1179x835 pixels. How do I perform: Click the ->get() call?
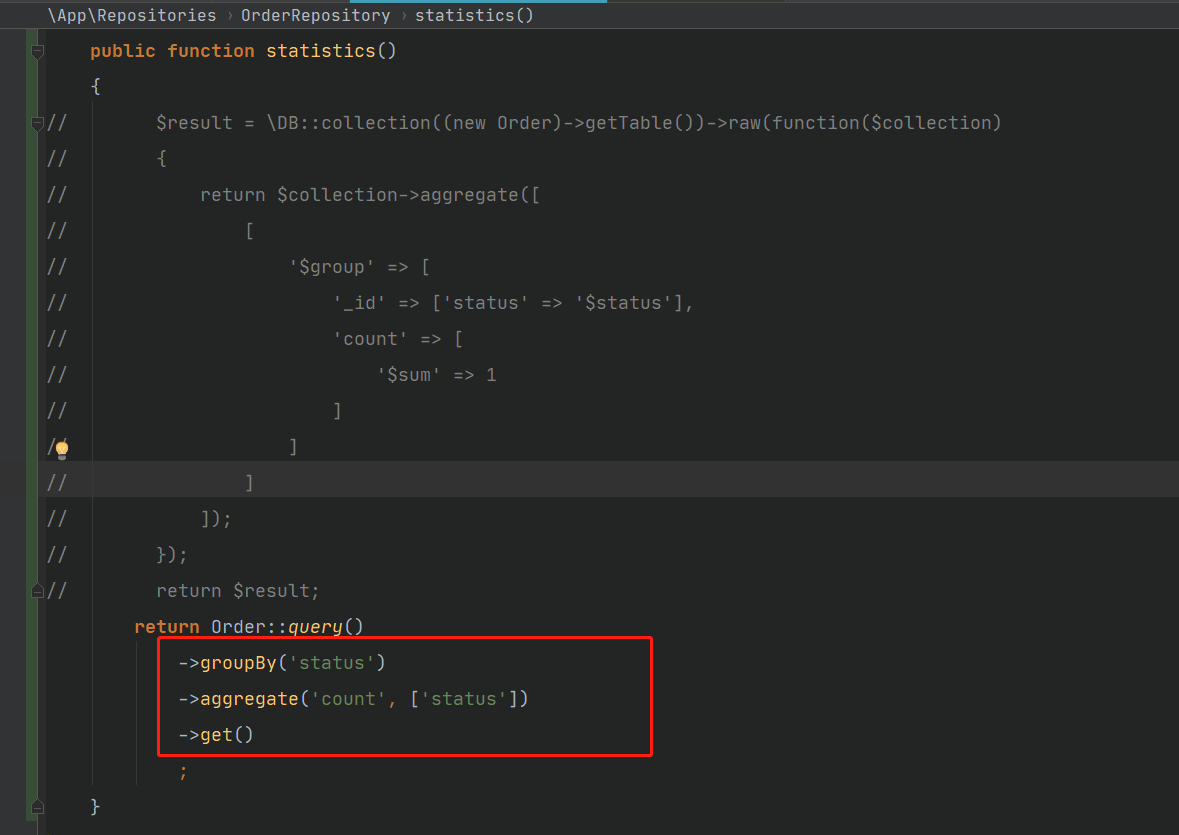click(x=216, y=735)
